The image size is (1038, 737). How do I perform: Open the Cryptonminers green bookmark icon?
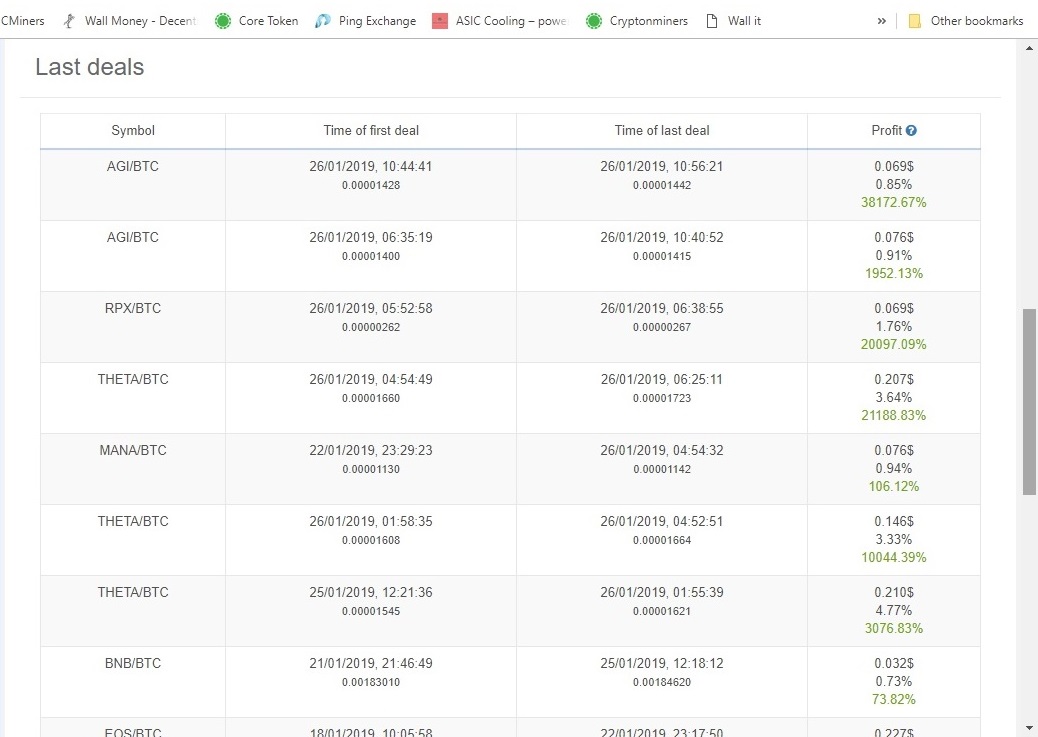[594, 21]
